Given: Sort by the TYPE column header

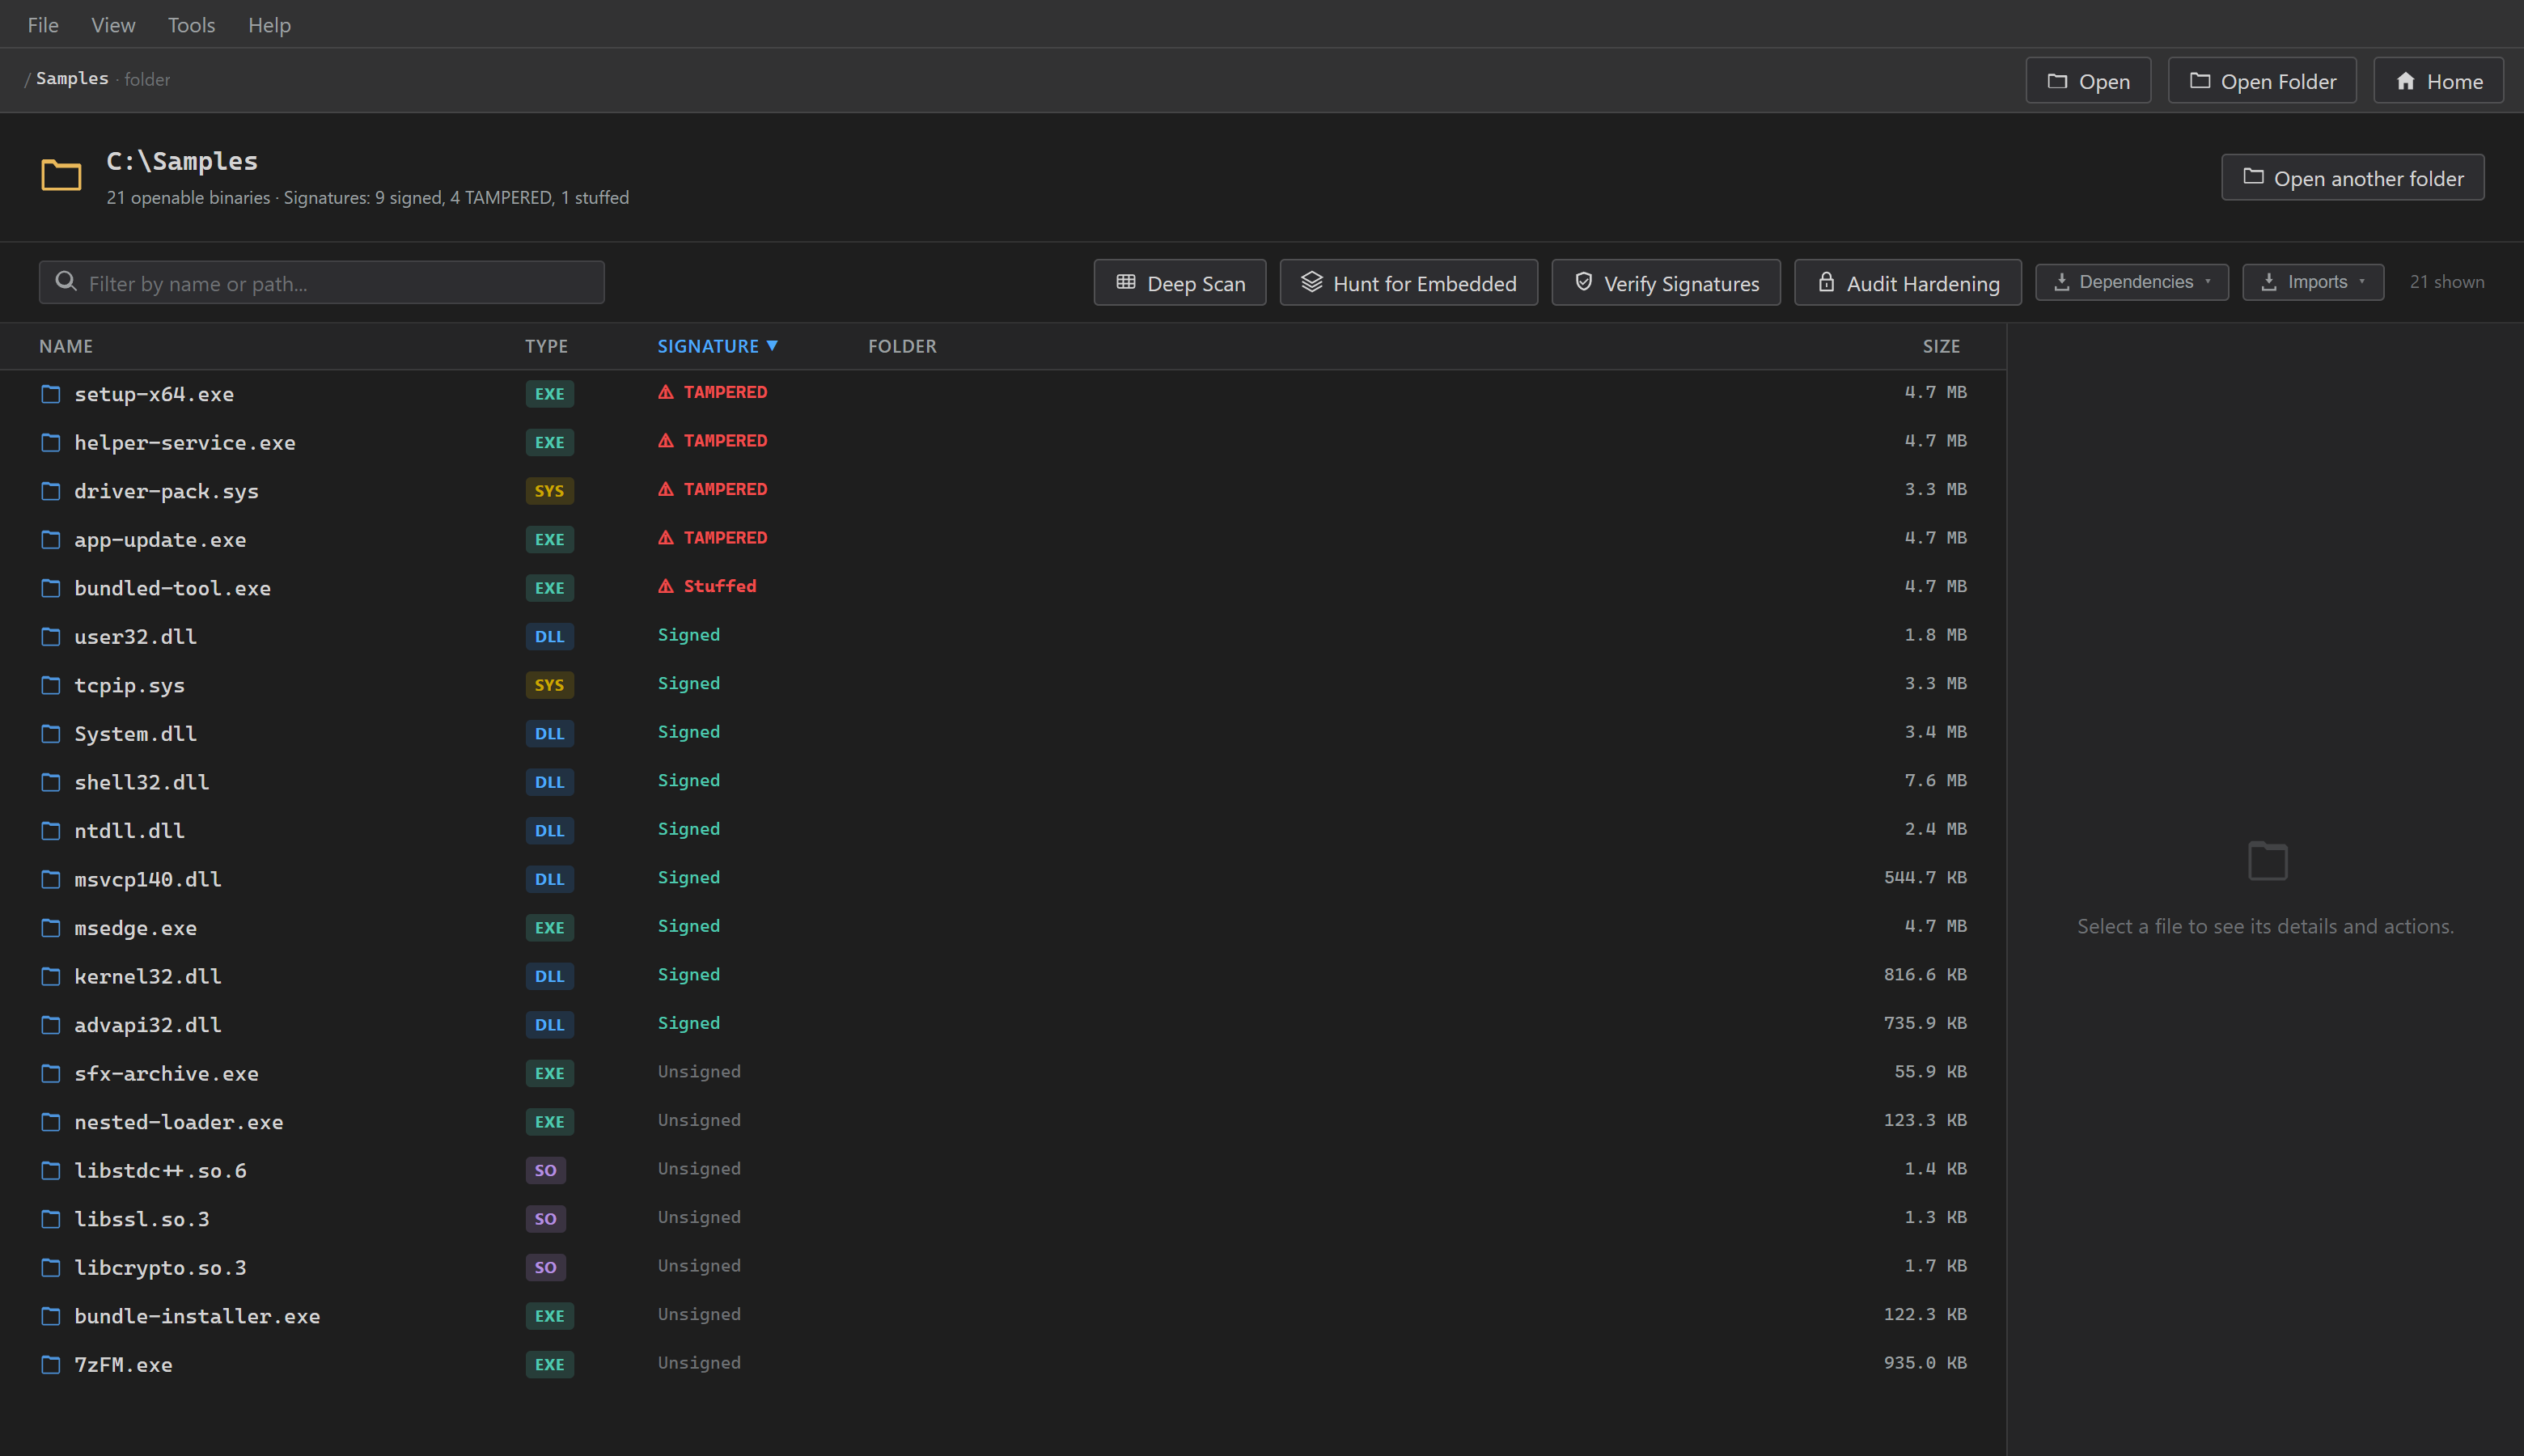Looking at the screenshot, I should (546, 346).
